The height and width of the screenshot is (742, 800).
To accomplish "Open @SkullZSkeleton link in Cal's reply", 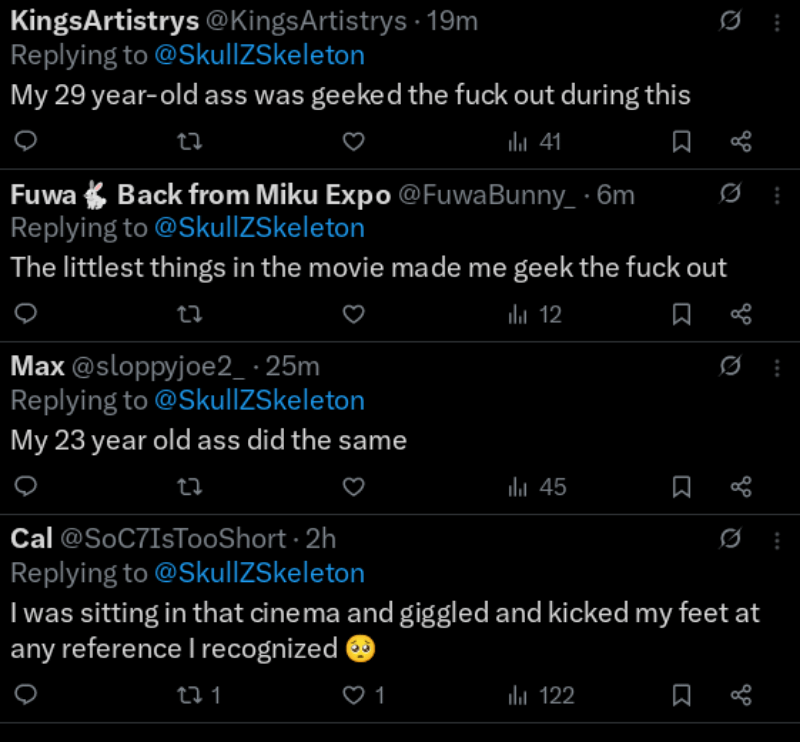I will [x=259, y=574].
